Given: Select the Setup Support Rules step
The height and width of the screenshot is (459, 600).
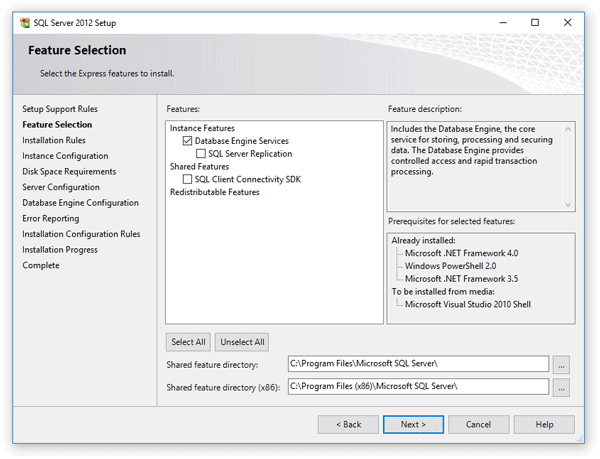Looking at the screenshot, I should coord(60,109).
